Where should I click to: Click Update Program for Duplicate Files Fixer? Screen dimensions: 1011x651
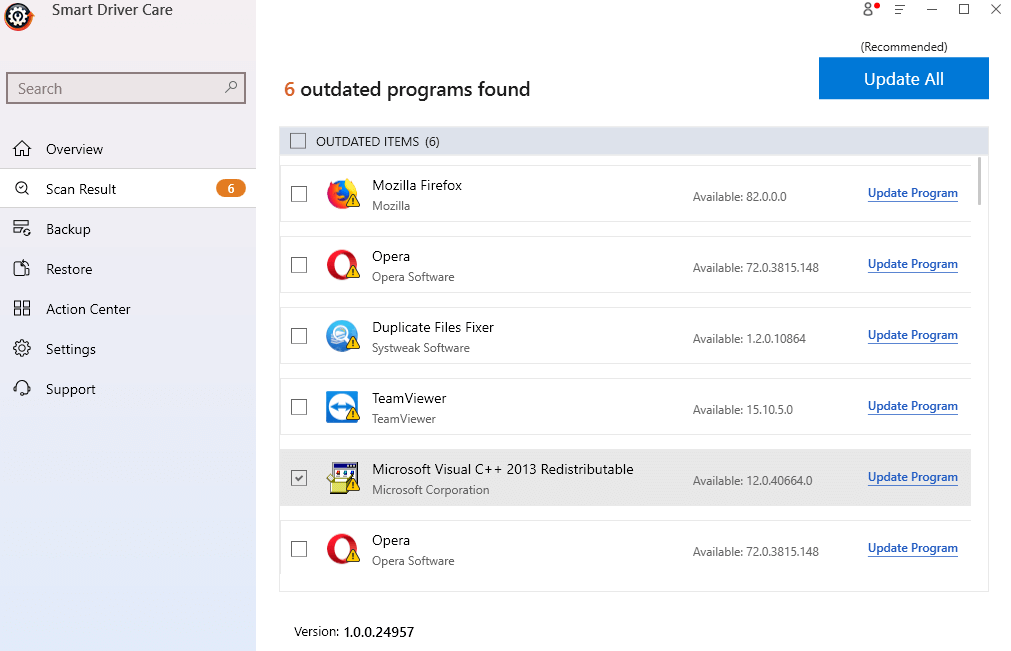911,334
